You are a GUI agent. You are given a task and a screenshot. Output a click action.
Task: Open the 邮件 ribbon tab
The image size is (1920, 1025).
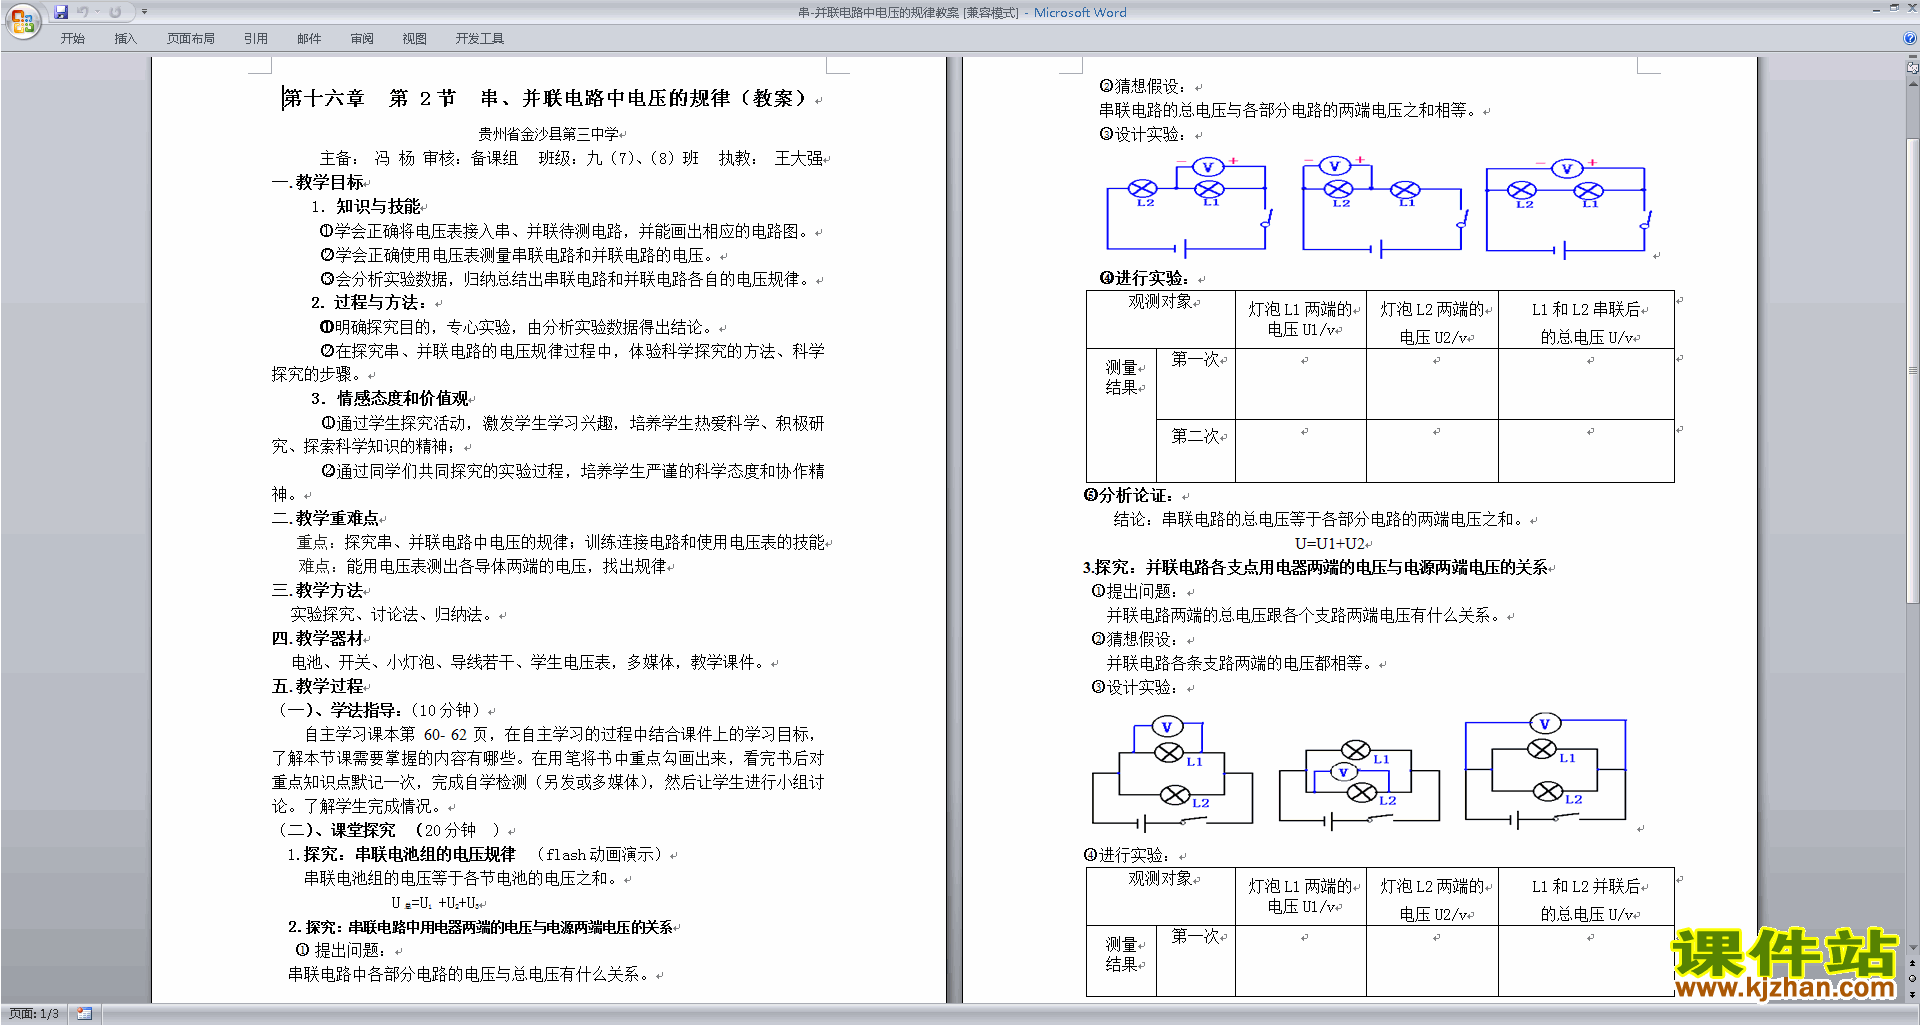[x=309, y=39]
